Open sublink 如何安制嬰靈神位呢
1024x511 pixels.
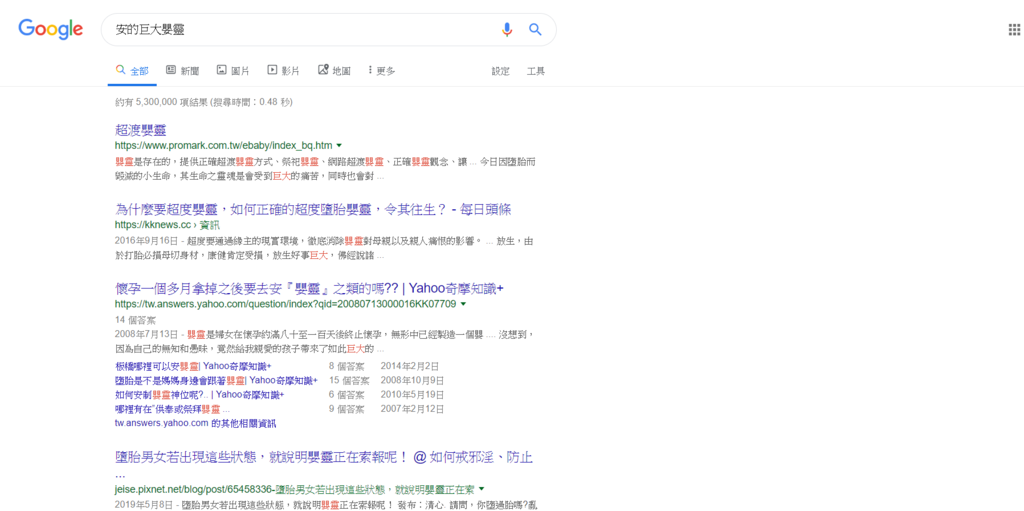tap(199, 395)
